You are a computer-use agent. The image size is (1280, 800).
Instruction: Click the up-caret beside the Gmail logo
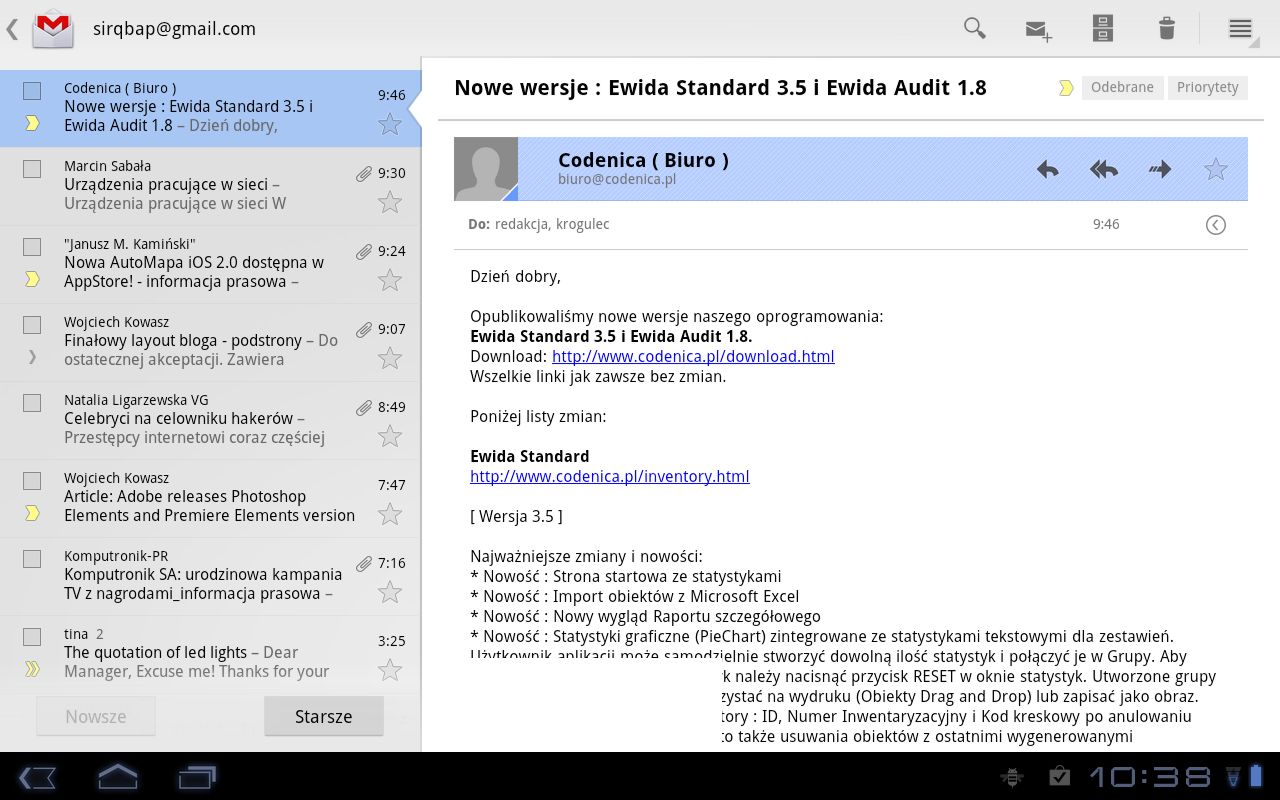point(12,28)
